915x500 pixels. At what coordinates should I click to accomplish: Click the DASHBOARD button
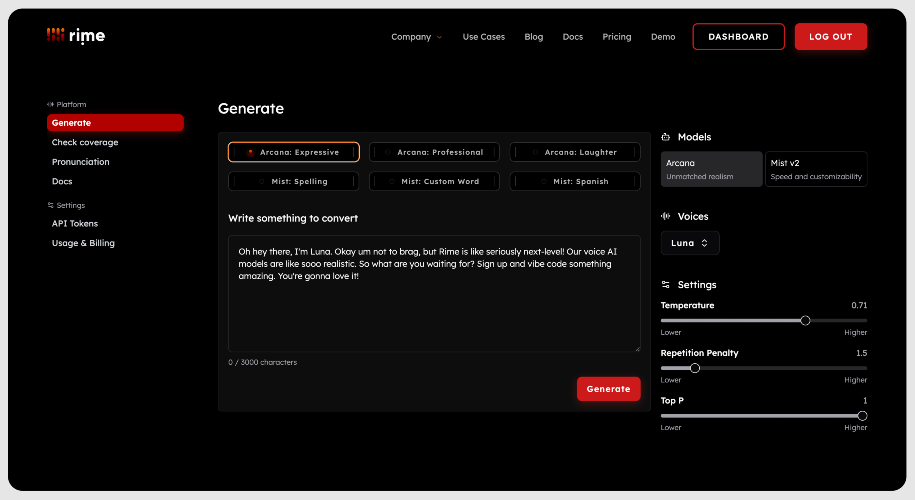[x=738, y=37]
